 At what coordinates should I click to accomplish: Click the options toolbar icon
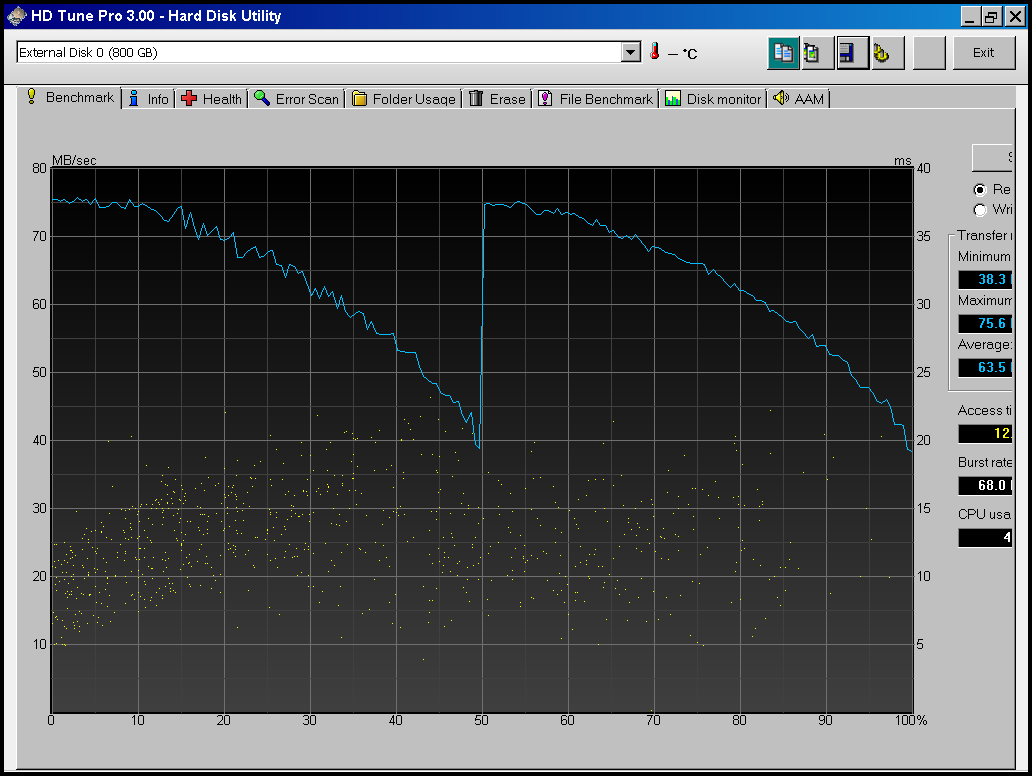pyautogui.click(x=887, y=53)
